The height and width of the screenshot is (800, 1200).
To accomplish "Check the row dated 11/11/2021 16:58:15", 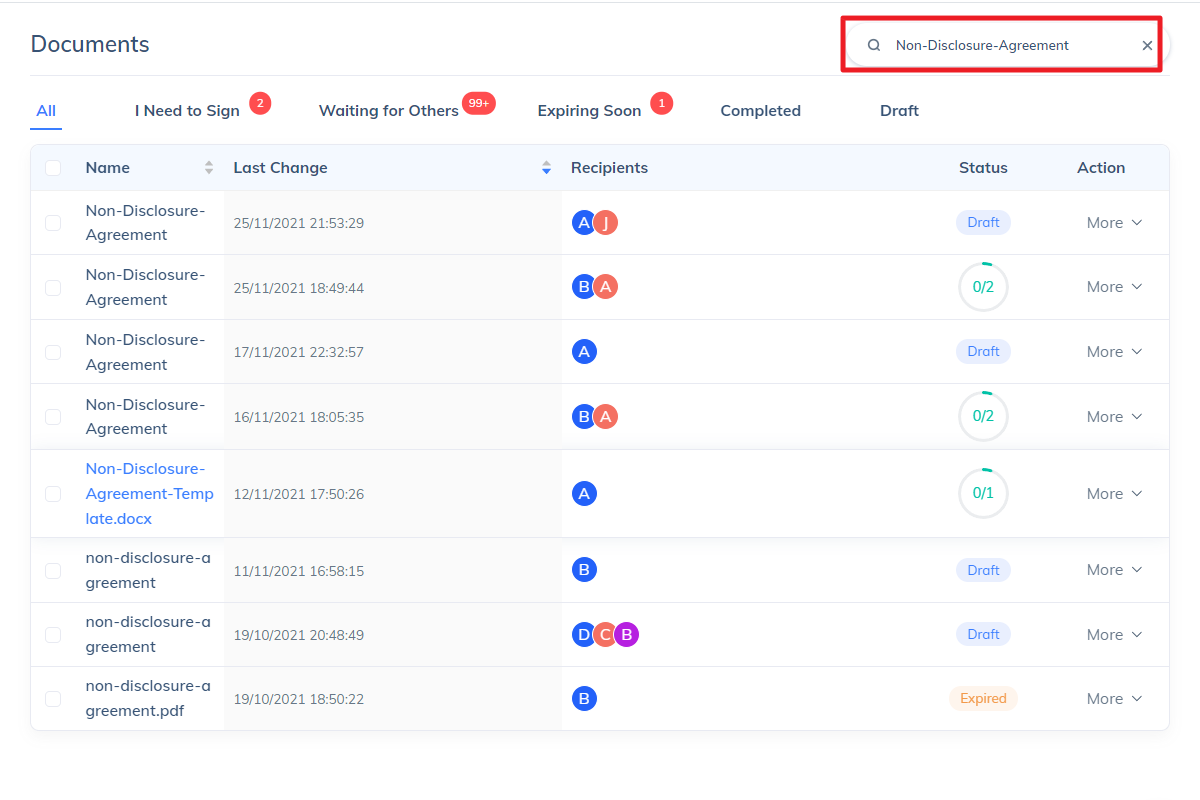I will tap(53, 570).
